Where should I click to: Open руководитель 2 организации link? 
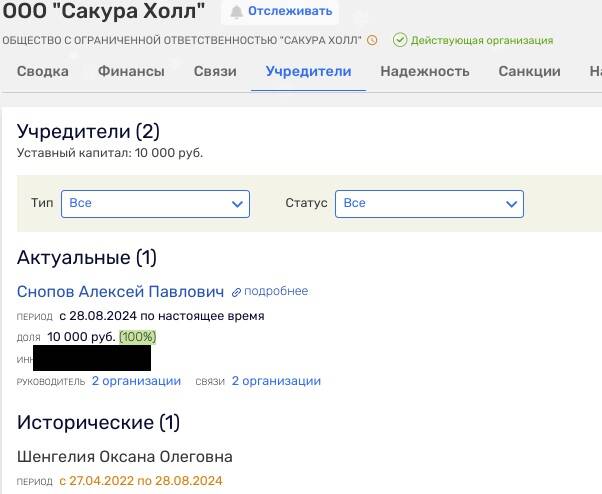tap(136, 381)
